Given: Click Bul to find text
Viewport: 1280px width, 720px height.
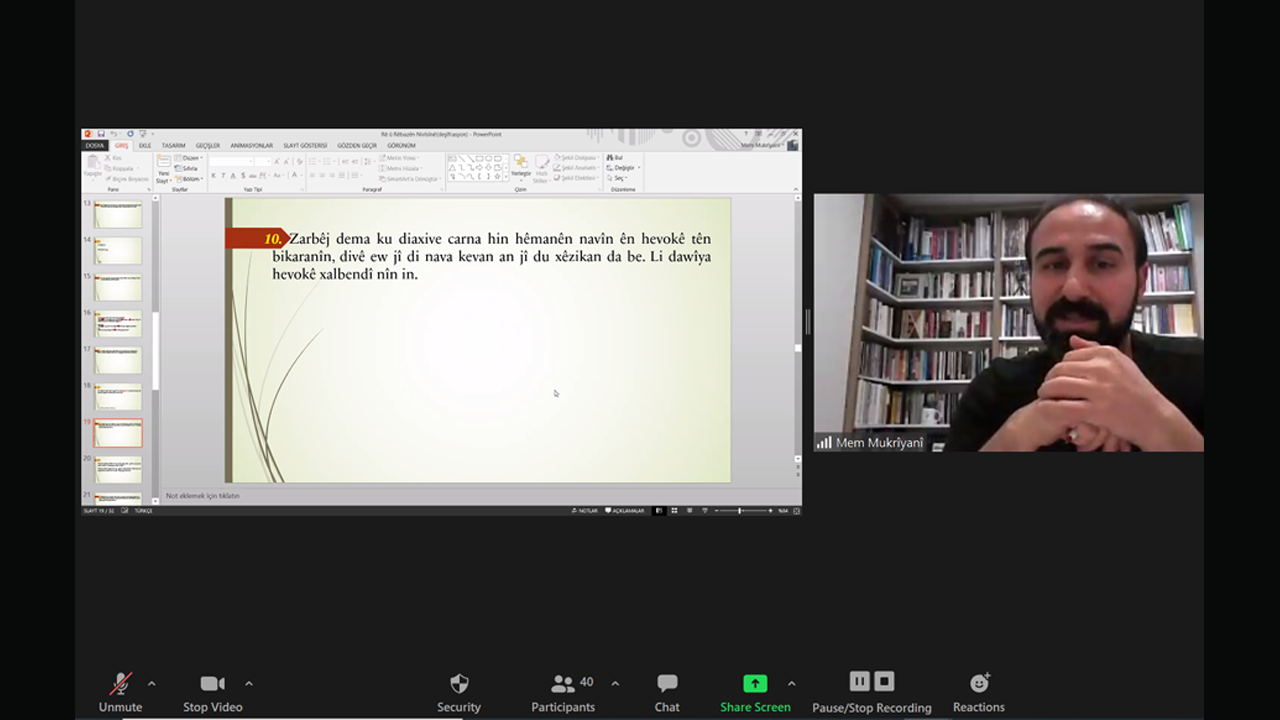Looking at the screenshot, I should (614, 158).
